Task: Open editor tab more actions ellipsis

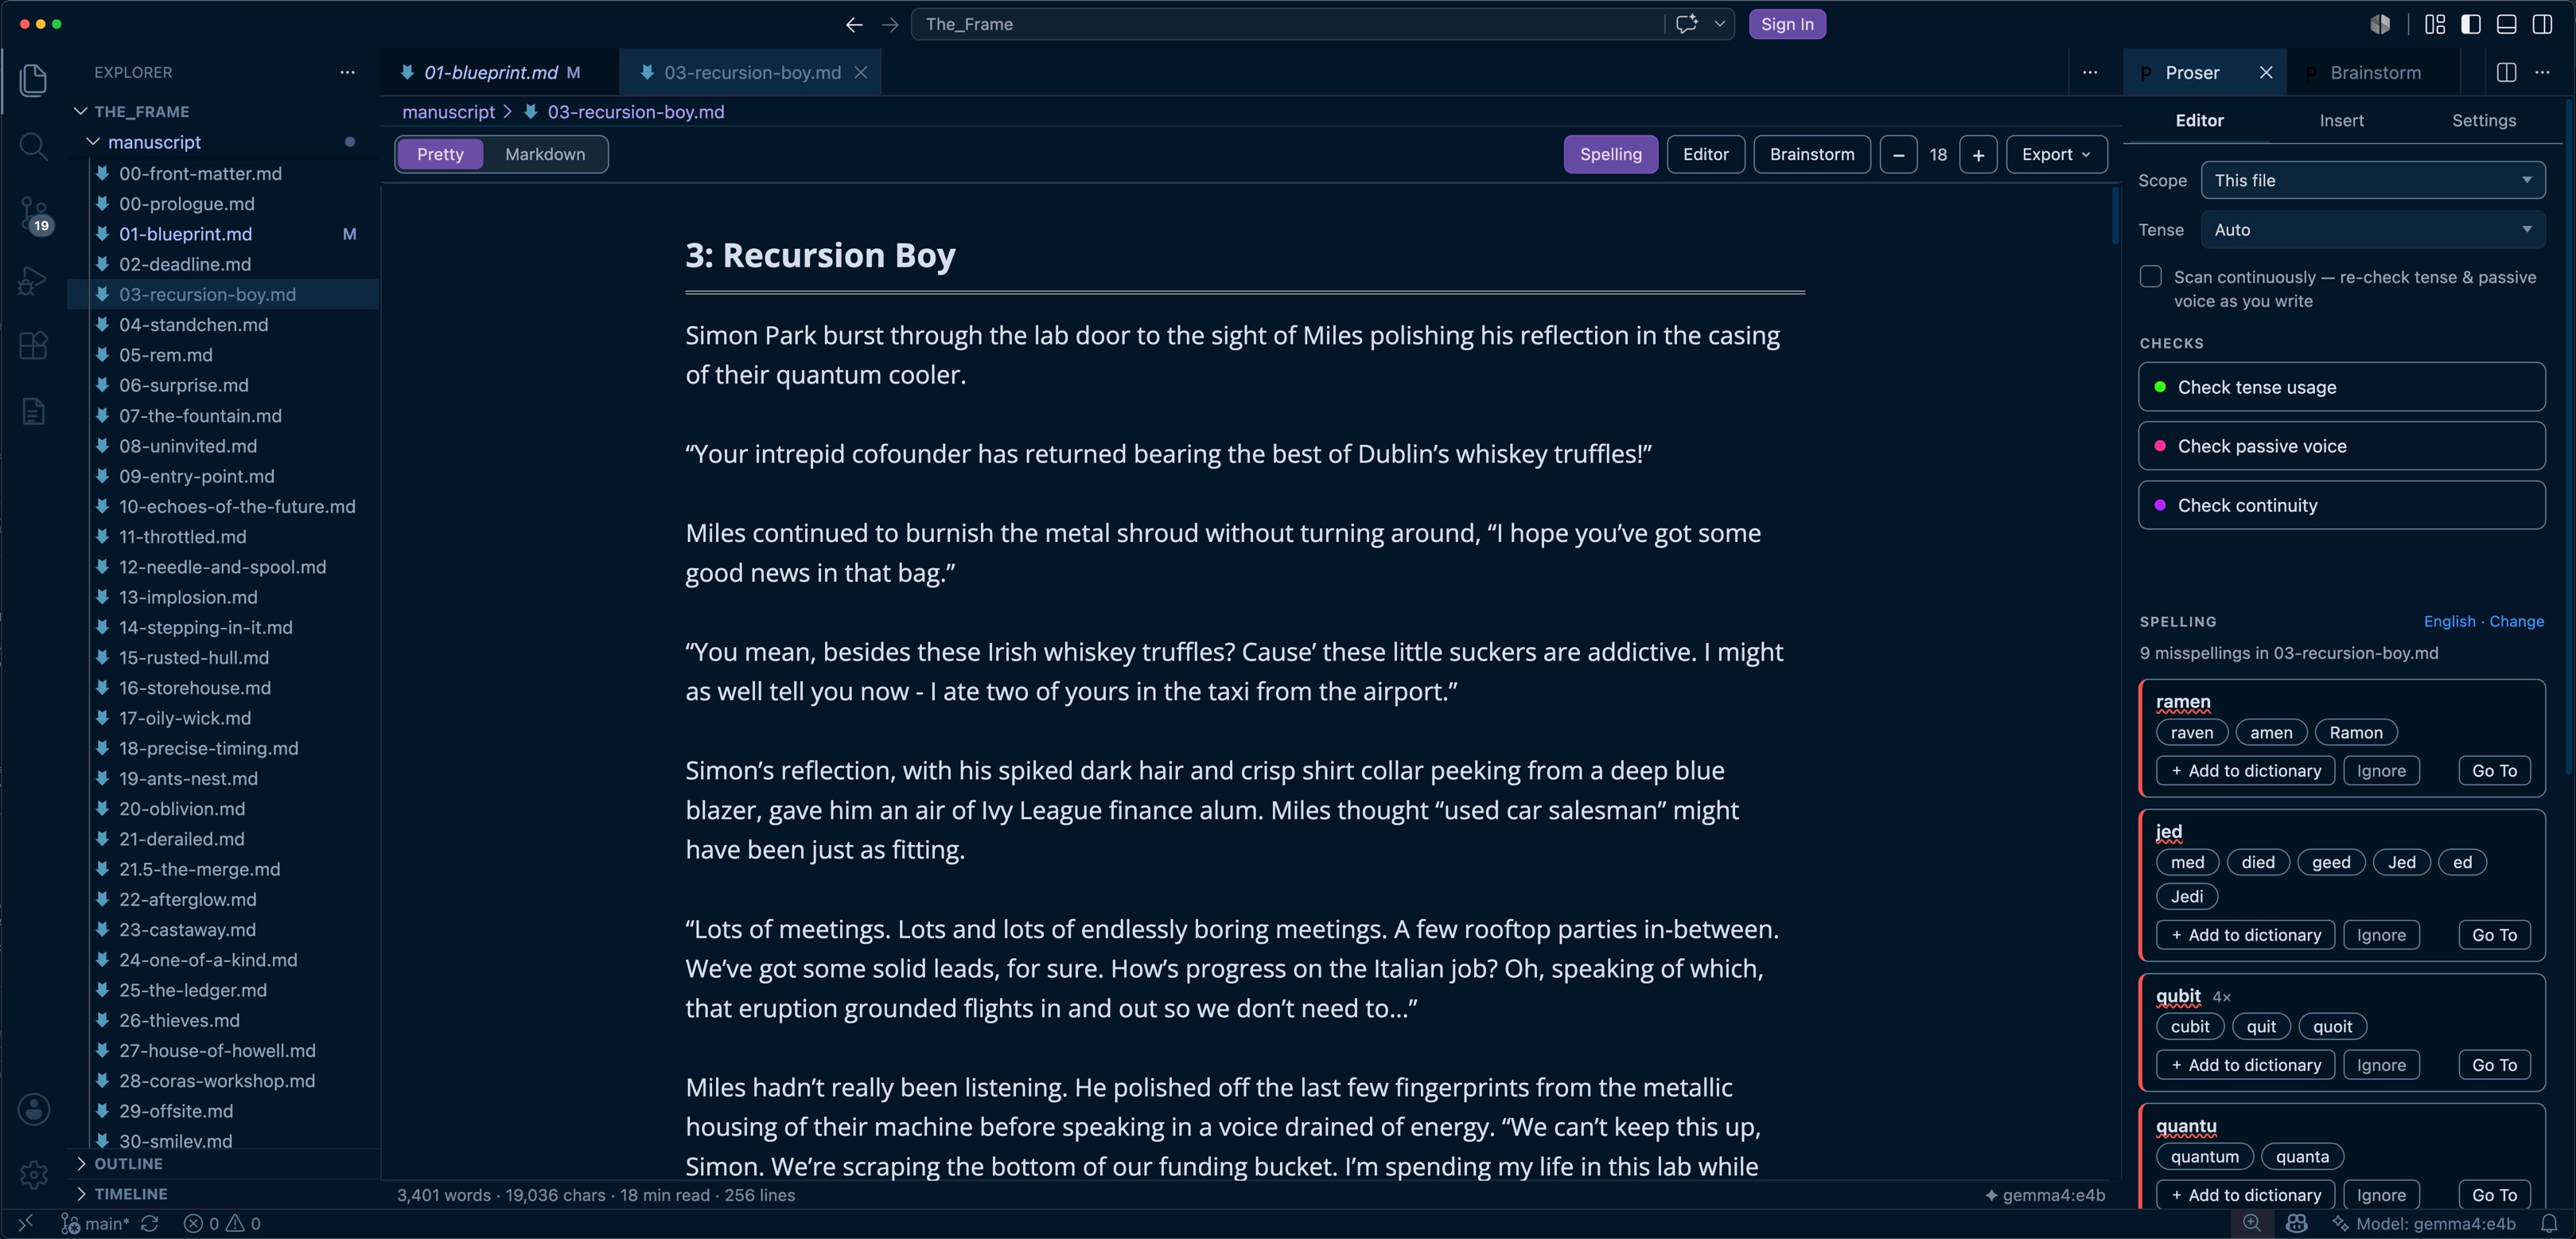Action: point(2090,72)
